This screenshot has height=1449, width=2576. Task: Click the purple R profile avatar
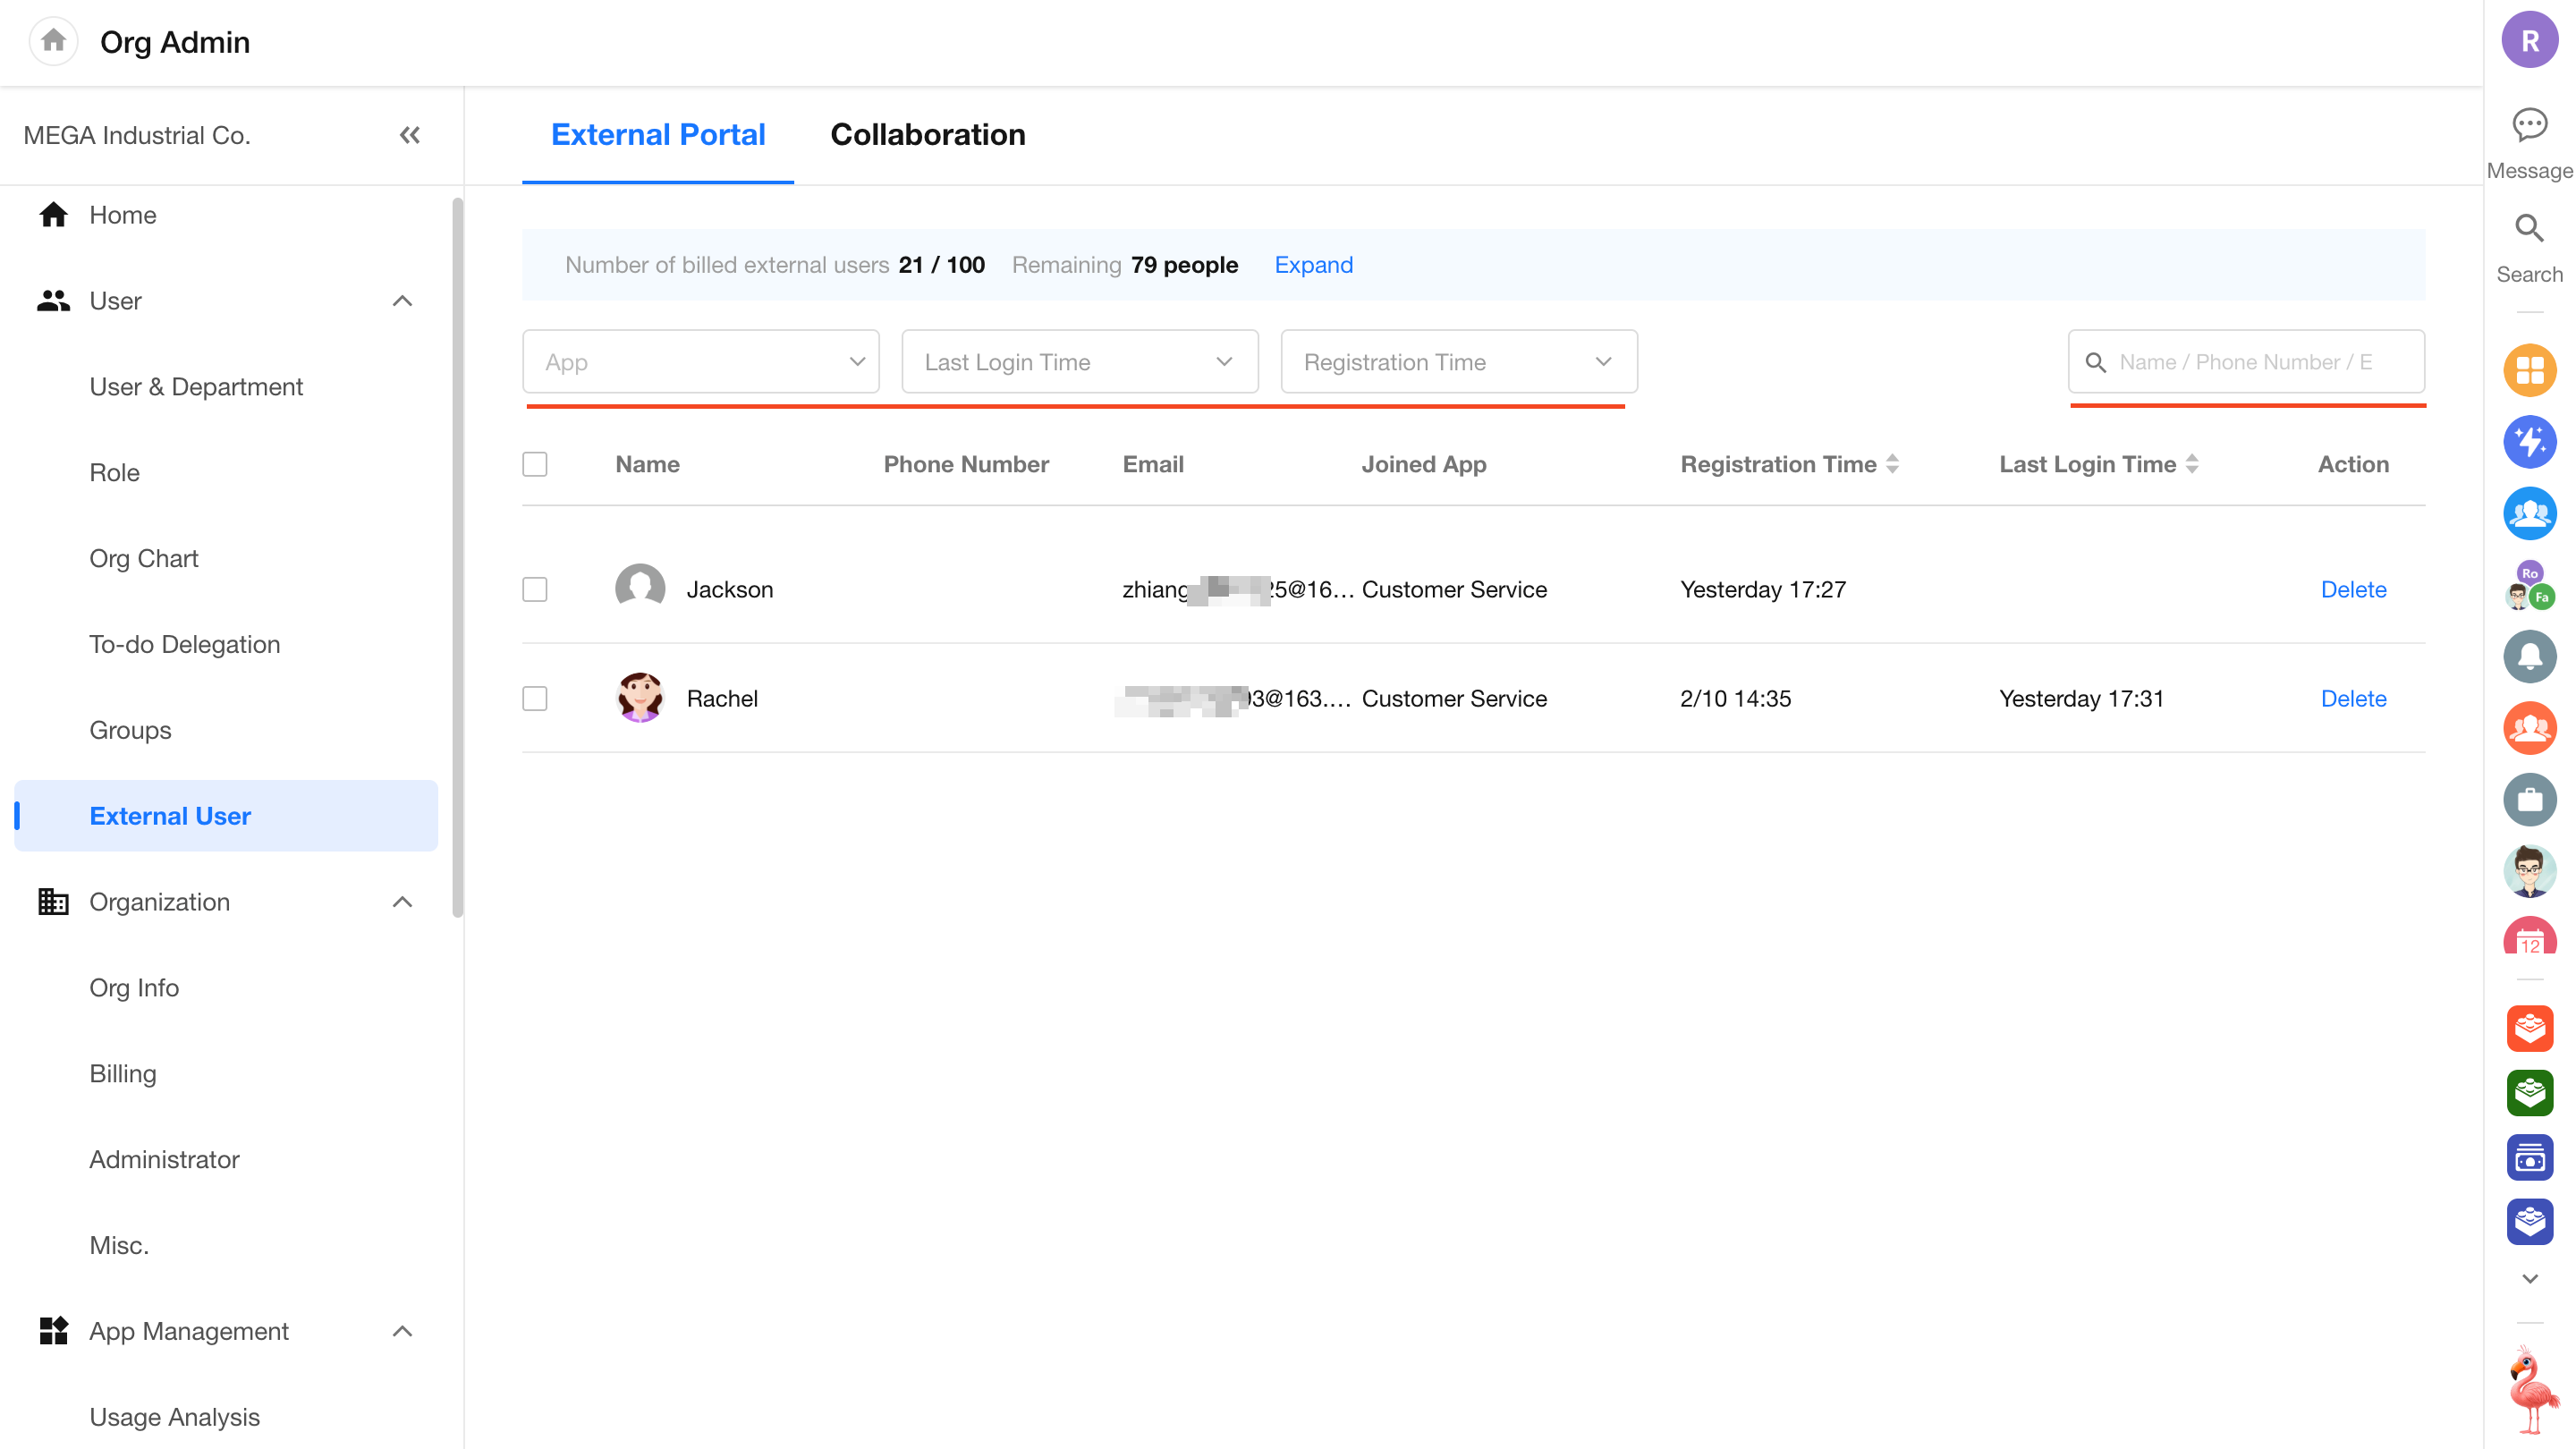tap(2529, 41)
